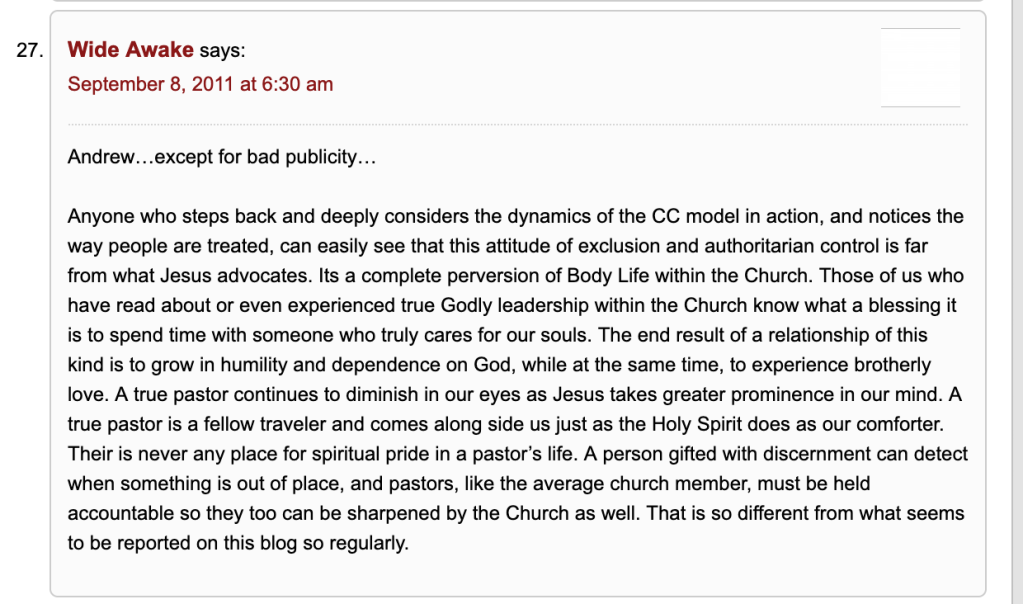
Task: Click the line "Andrew…except for bad publicity…"
Action: pos(221,157)
